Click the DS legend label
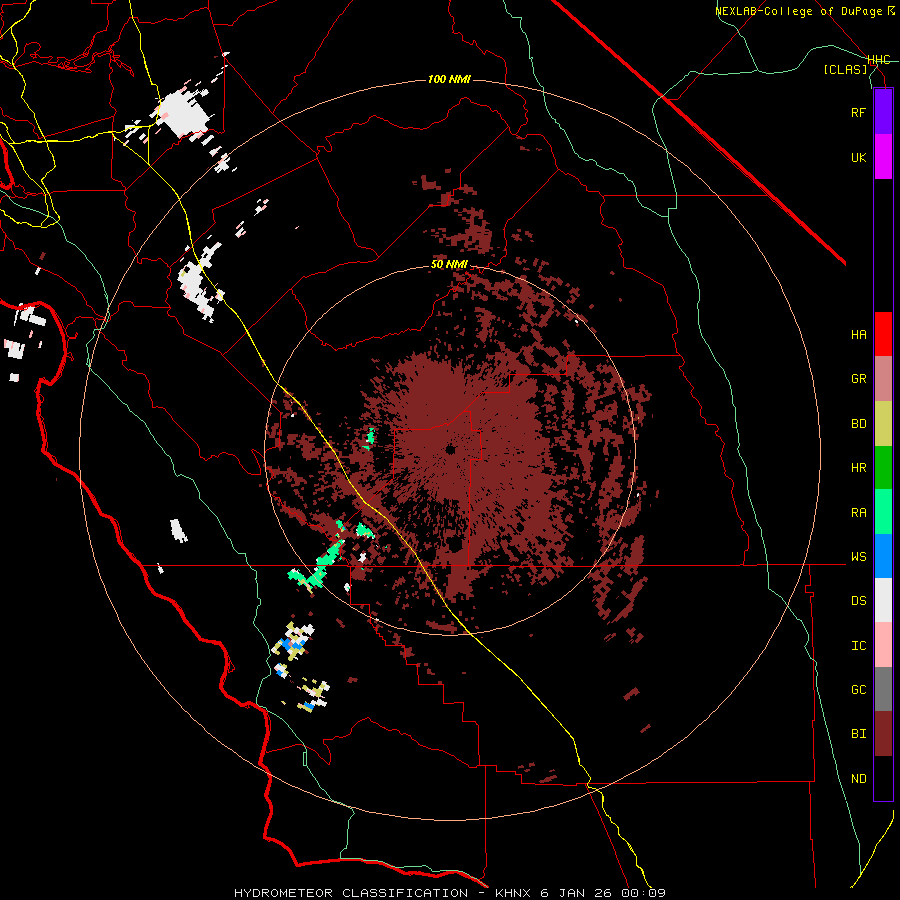Viewport: 900px width, 900px height. [859, 601]
